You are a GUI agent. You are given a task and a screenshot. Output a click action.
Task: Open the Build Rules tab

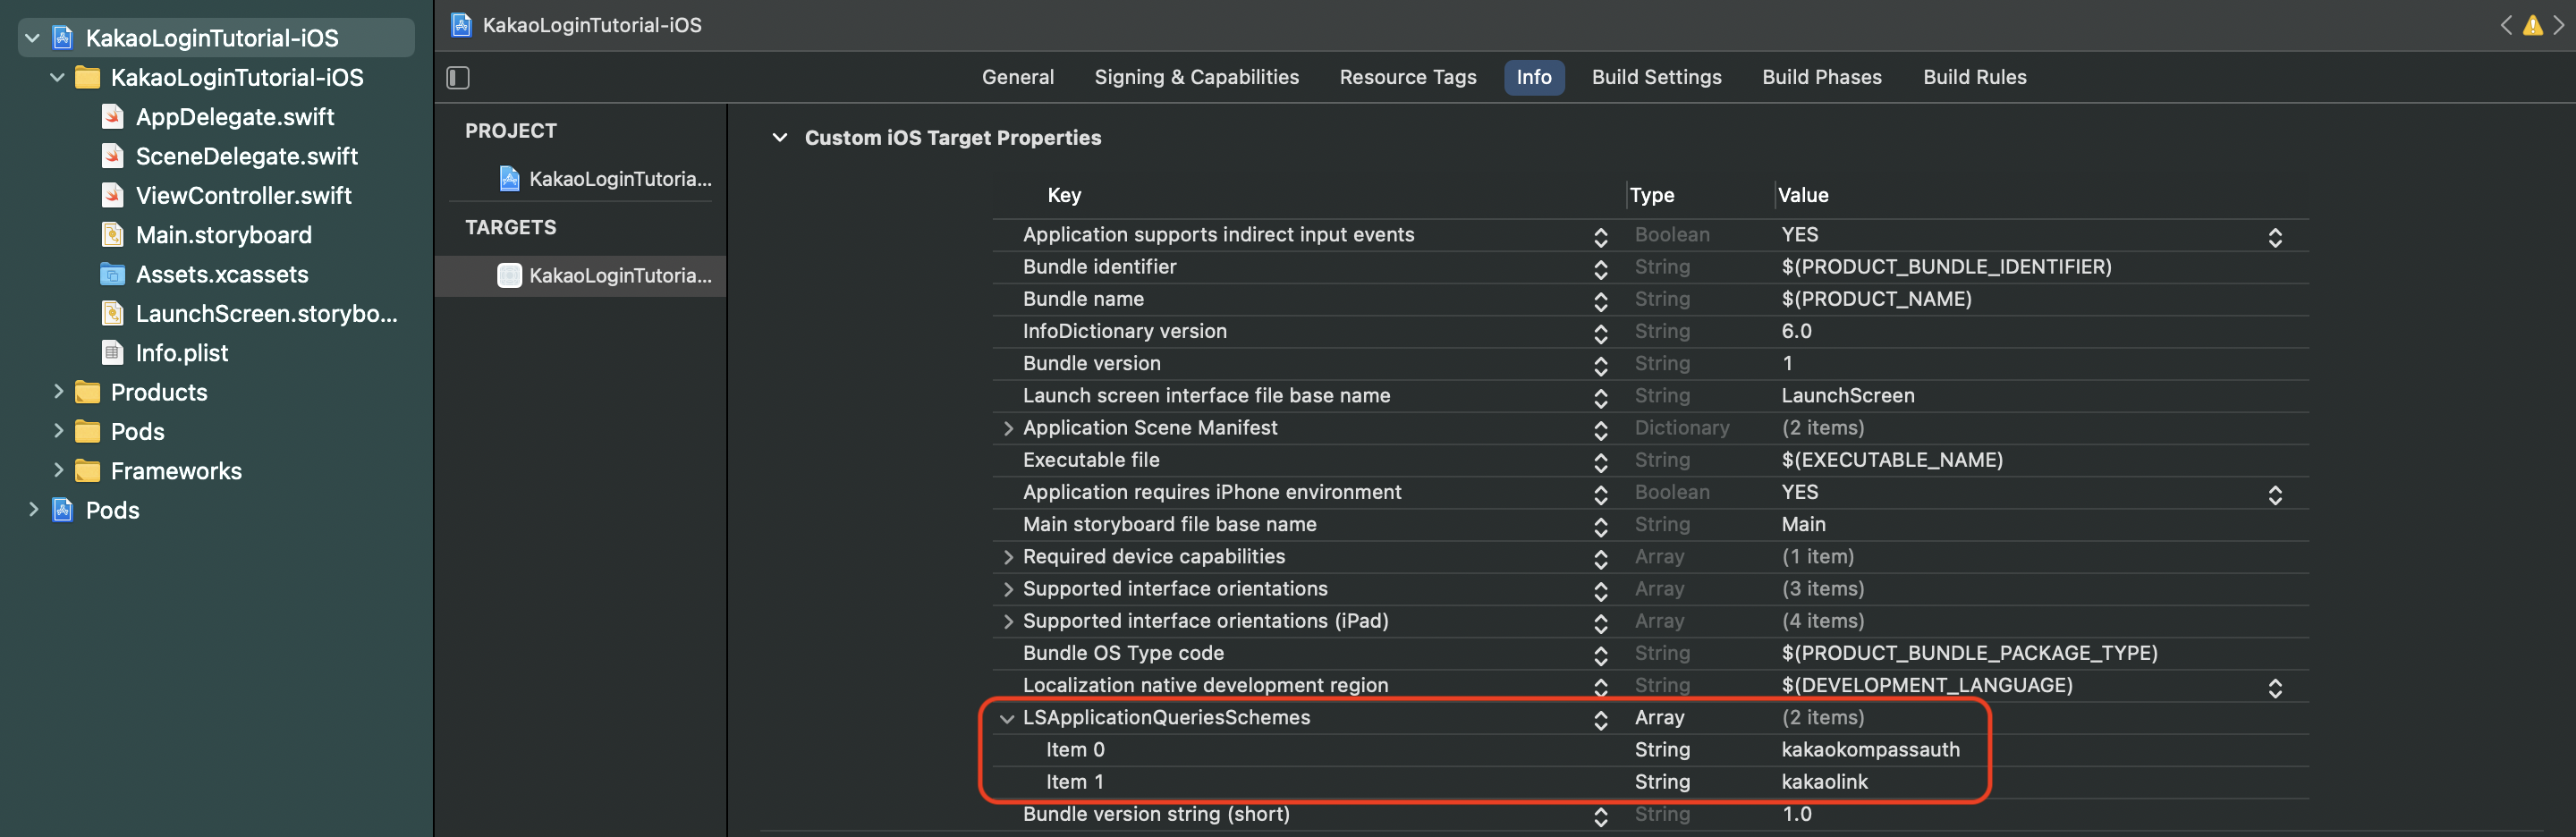click(1974, 77)
